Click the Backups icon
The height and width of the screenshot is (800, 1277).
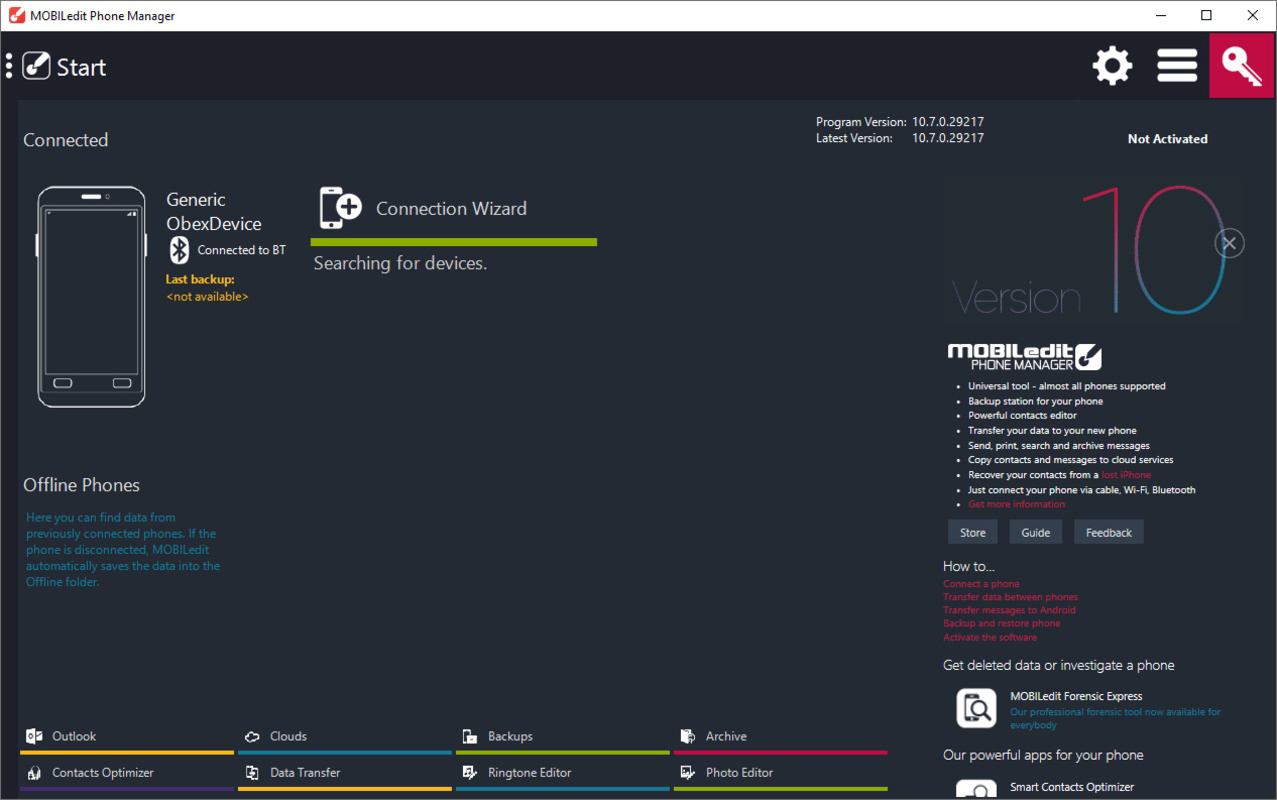click(470, 737)
